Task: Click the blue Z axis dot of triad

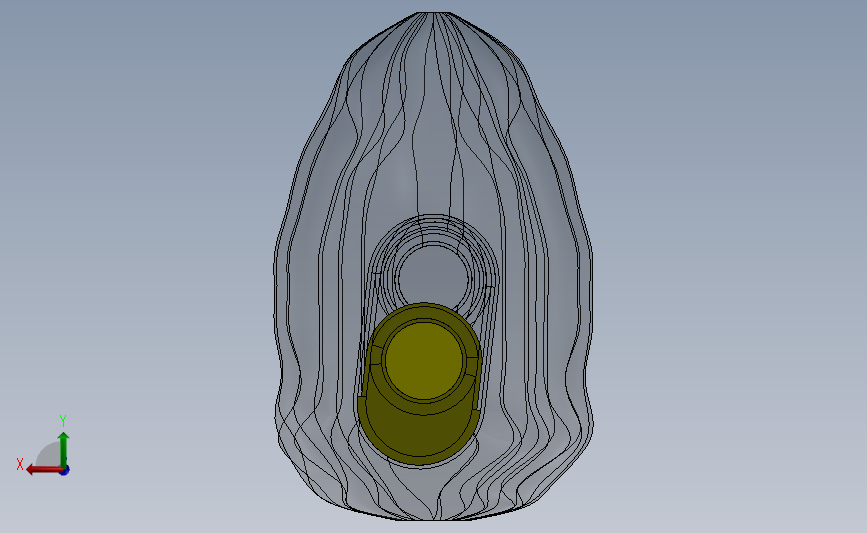Action: coord(65,471)
